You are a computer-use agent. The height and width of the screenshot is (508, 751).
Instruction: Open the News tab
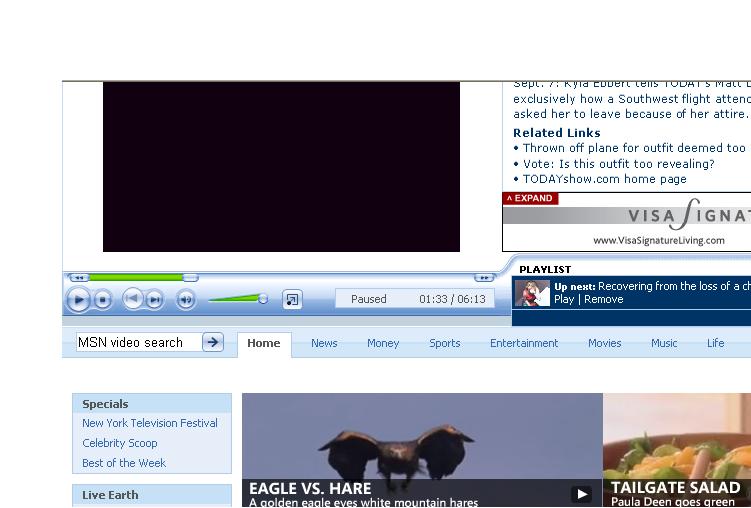click(x=324, y=343)
